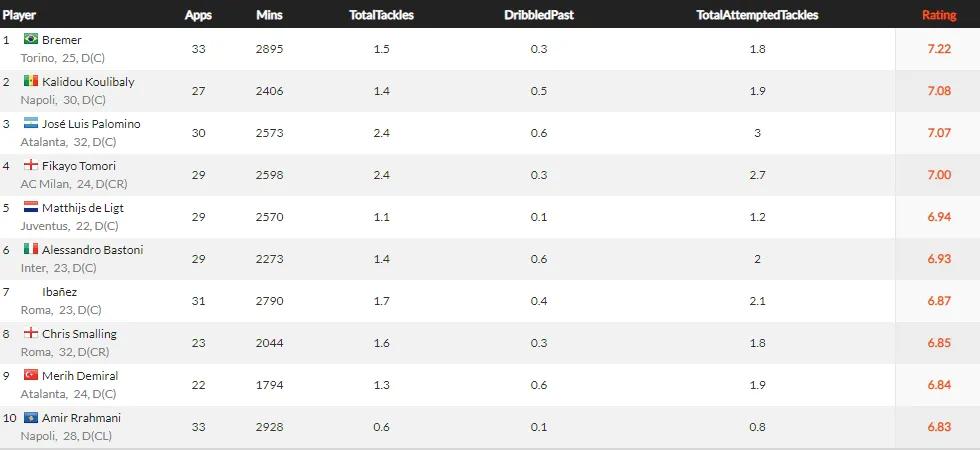980x450 pixels.
Task: Open Kalidou Koulibaly player page
Action: click(x=88, y=82)
